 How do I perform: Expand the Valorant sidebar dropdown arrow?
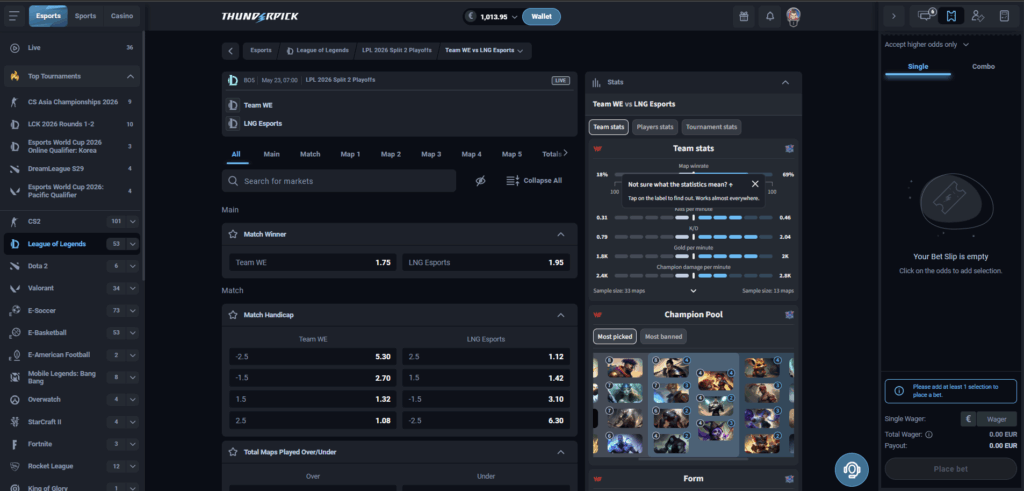tap(133, 288)
